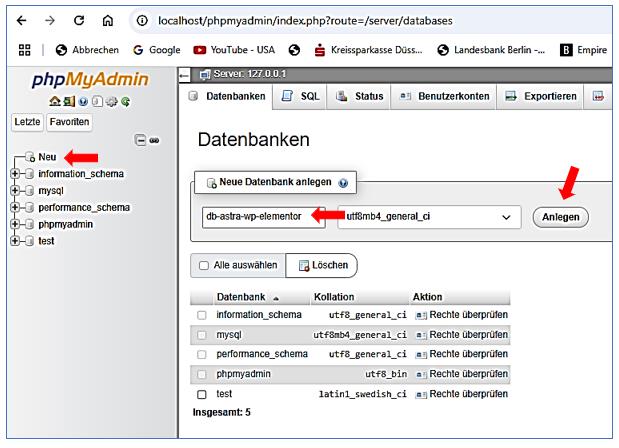This screenshot has height=448, width=619.
Task: Click Rechte überprüfen for the test database
Action: [x=460, y=393]
